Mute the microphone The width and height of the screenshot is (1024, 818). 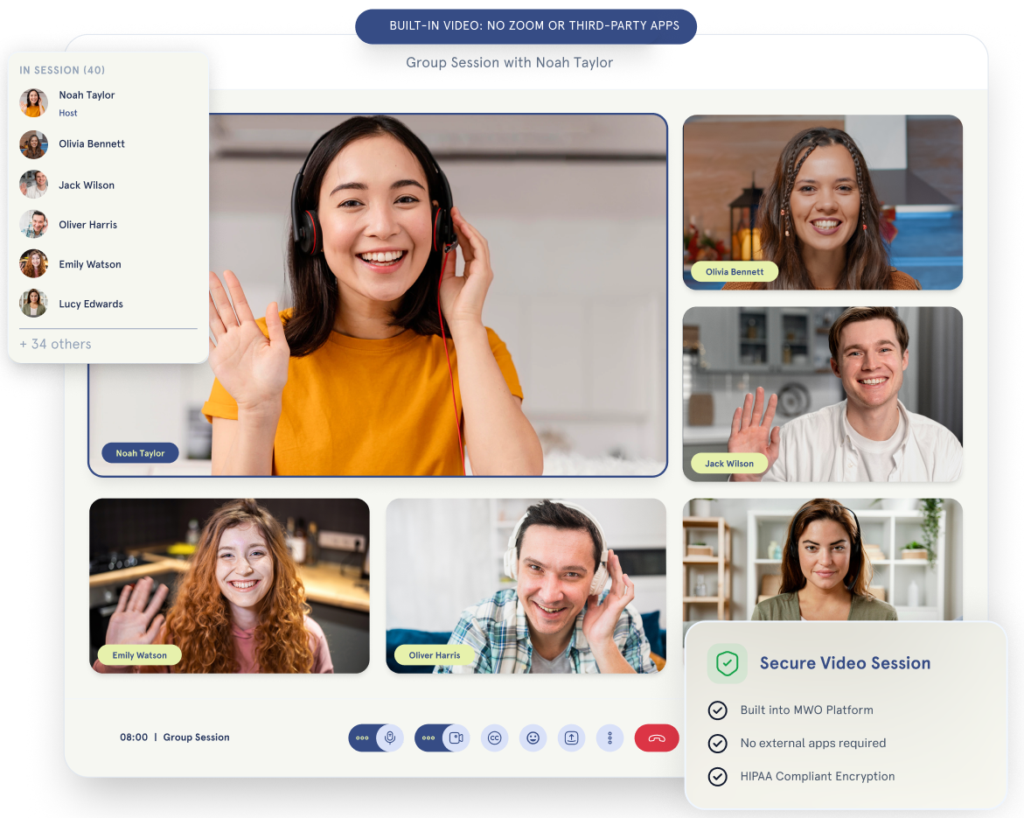click(390, 738)
